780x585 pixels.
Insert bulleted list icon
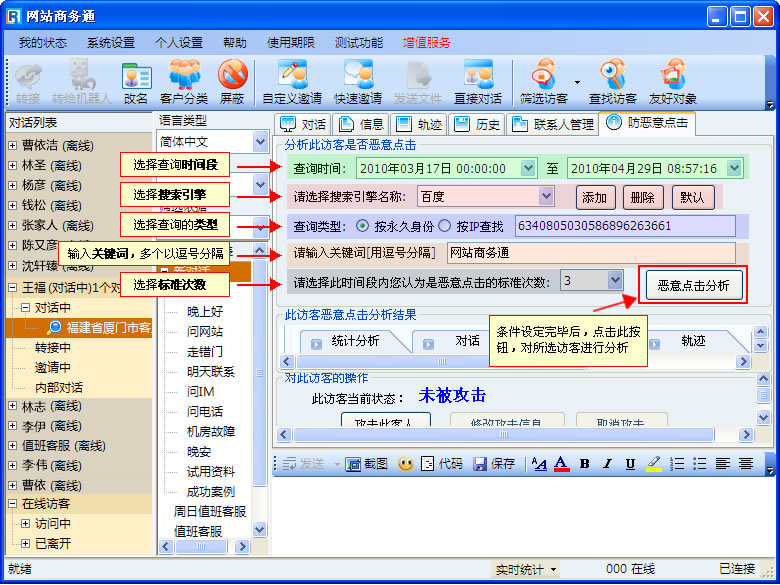699,464
